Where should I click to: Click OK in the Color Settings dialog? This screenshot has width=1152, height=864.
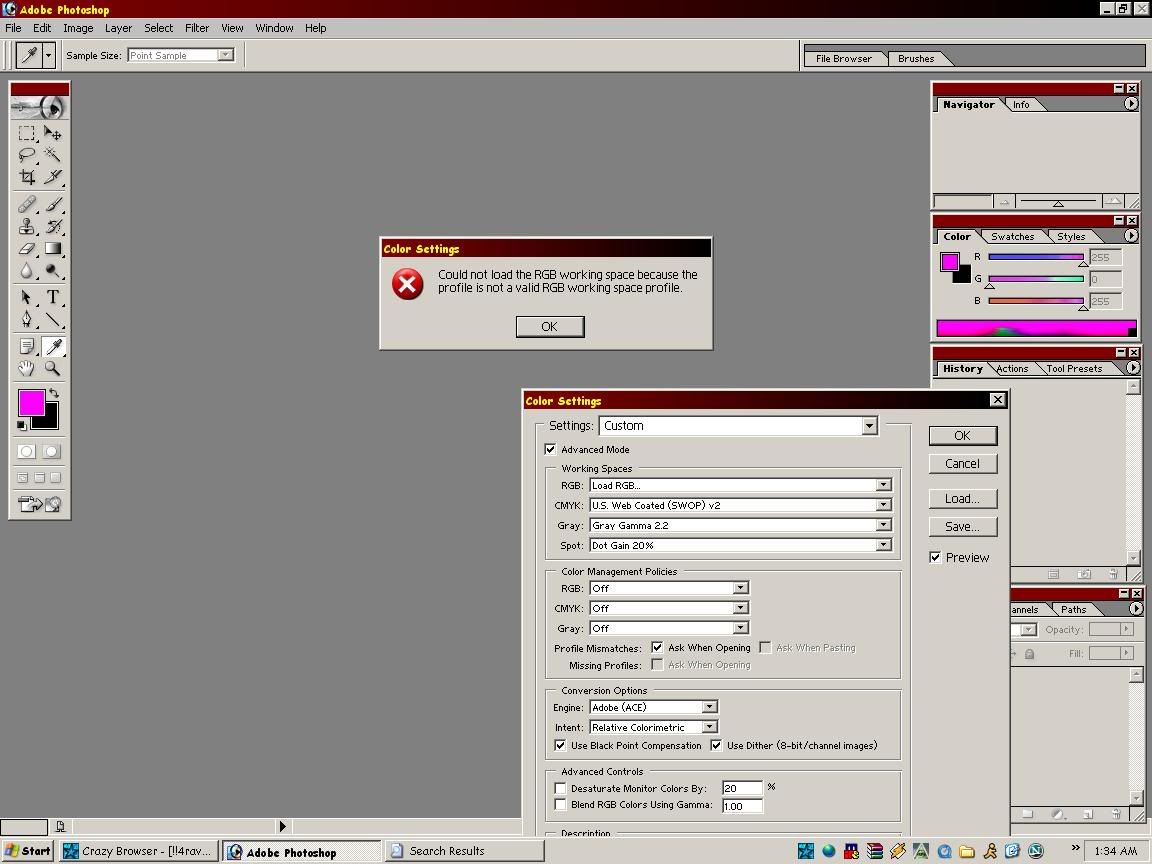962,436
